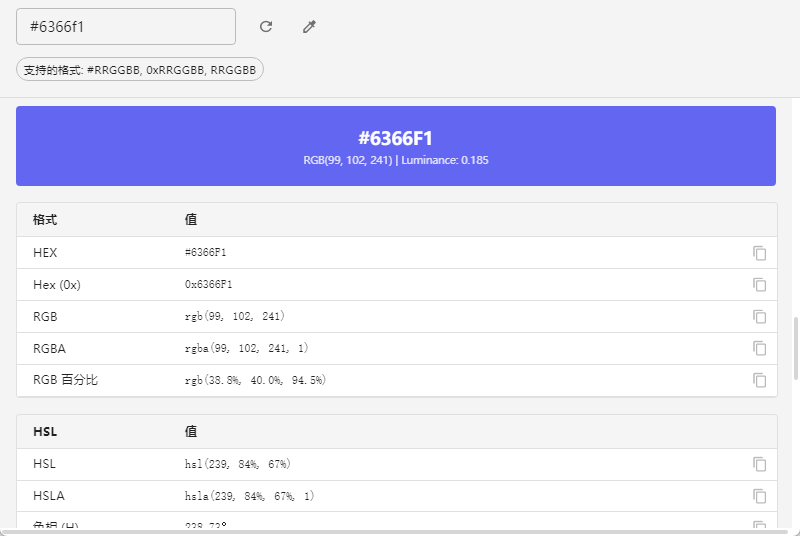Image resolution: width=800 pixels, height=536 pixels.
Task: Copy the Hex (0x) value 0x6366F1
Action: pos(759,285)
